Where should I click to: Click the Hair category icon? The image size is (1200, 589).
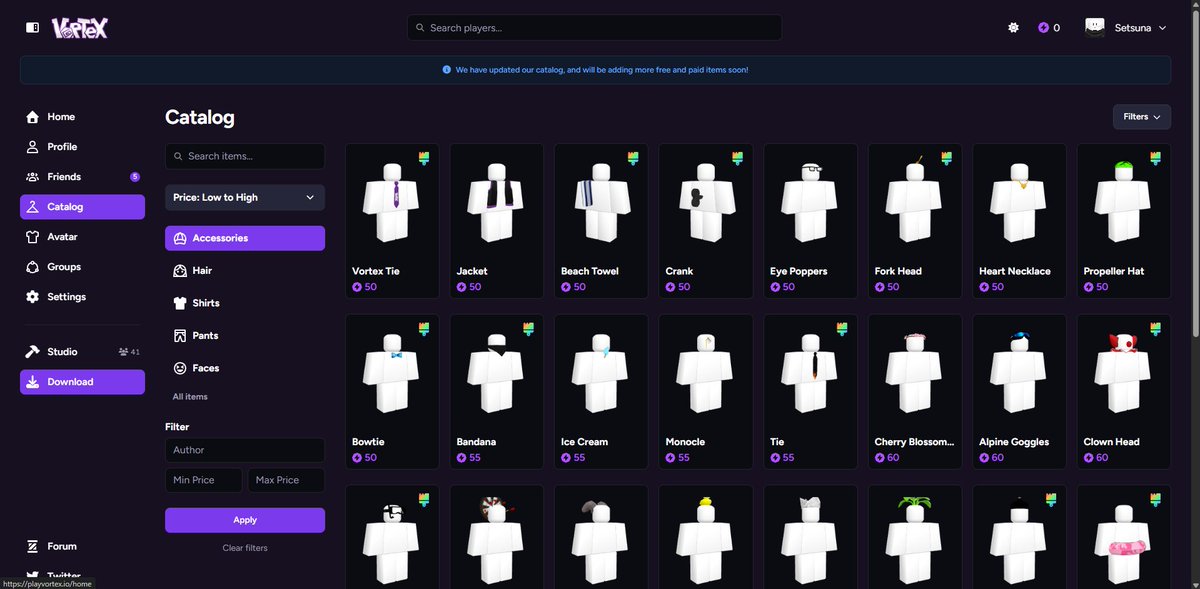pos(180,271)
